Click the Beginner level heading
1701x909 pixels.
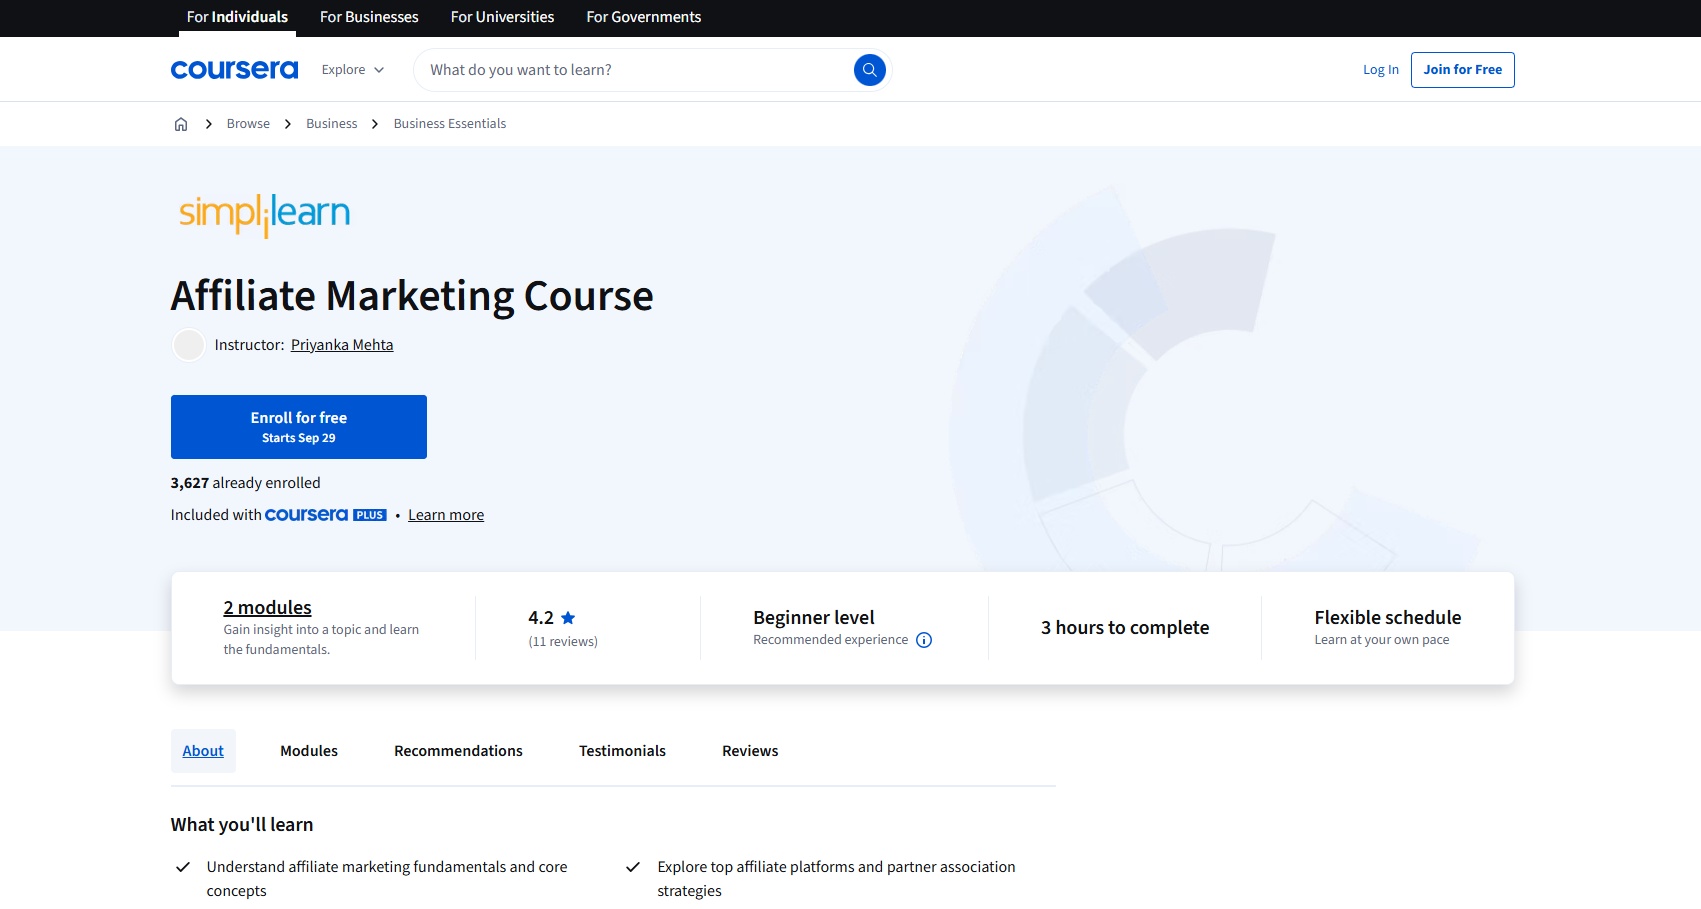coord(814,618)
